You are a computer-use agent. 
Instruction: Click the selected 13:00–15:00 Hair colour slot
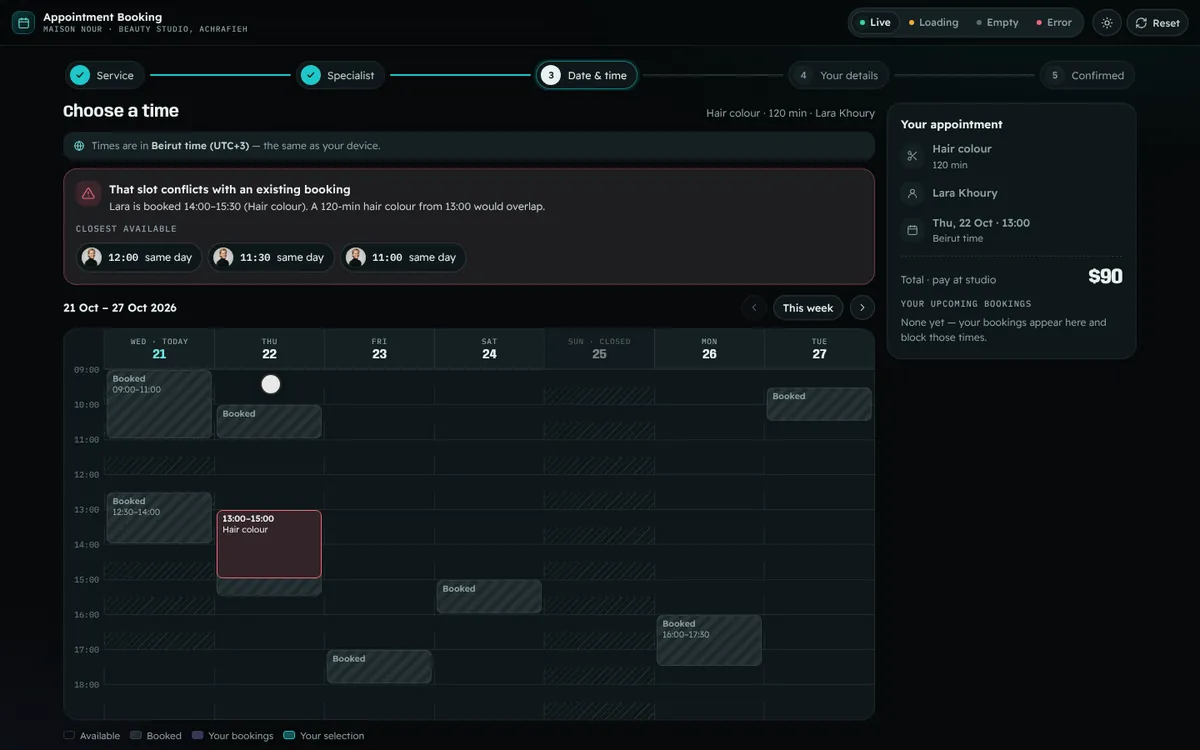269,544
